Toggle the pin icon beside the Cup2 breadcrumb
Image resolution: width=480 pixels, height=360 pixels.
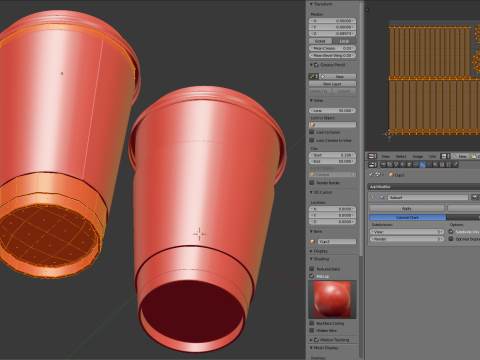coord(371,175)
